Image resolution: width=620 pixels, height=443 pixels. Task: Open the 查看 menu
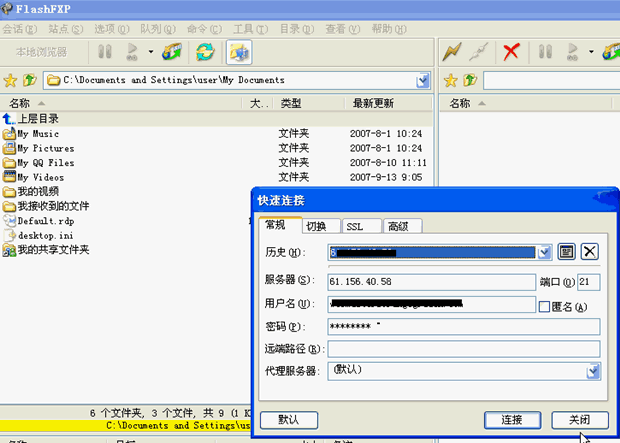coord(342,29)
